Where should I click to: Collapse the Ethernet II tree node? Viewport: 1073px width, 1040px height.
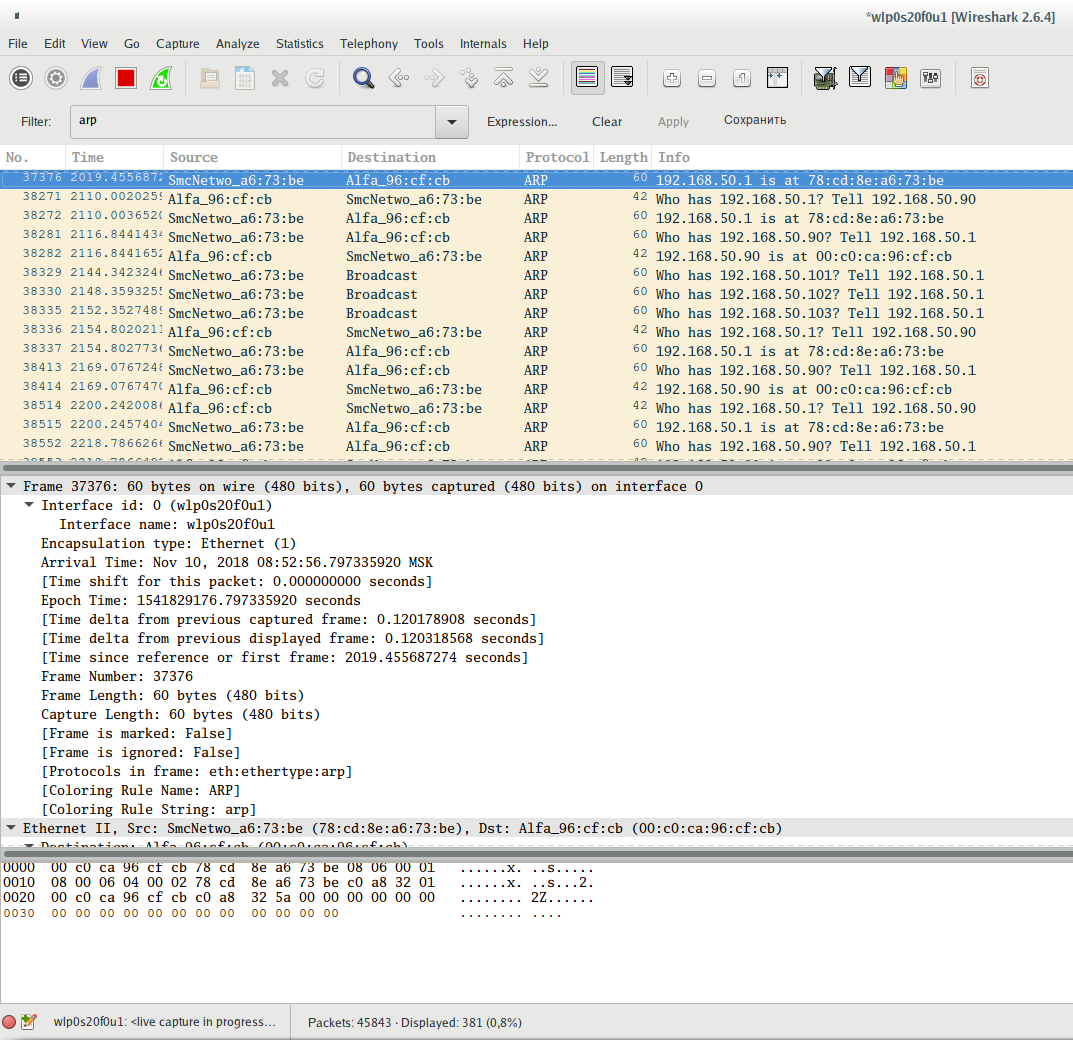(11, 828)
